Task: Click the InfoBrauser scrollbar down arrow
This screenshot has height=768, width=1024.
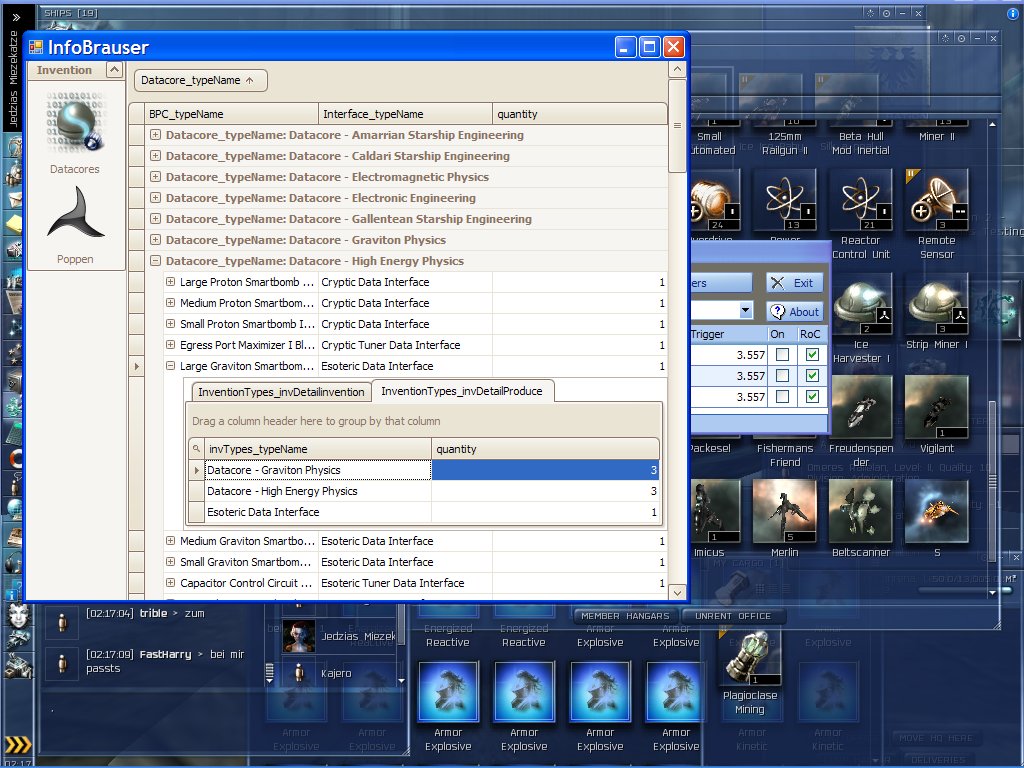Action: (677, 592)
